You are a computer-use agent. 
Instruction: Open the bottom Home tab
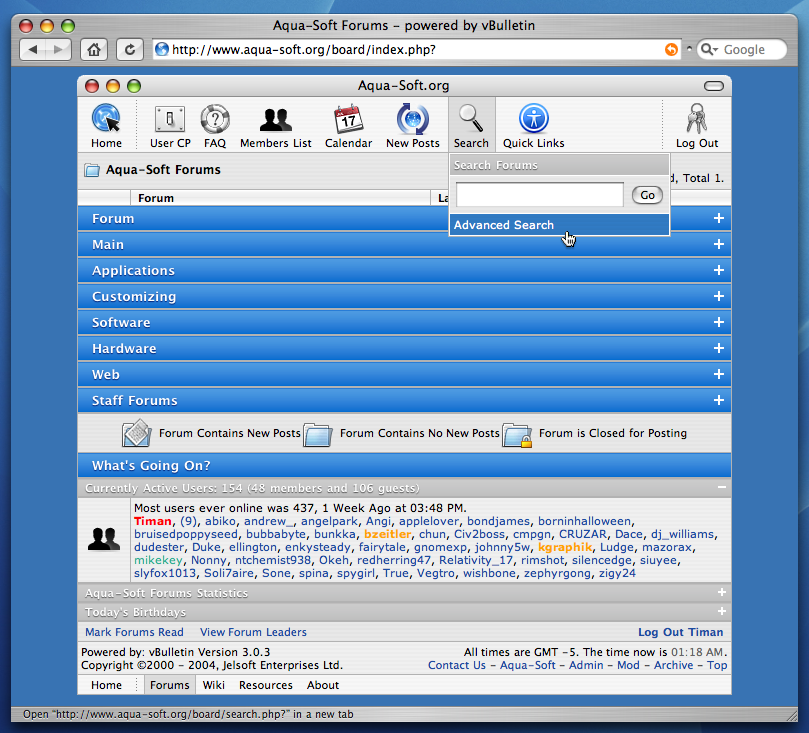[106, 685]
